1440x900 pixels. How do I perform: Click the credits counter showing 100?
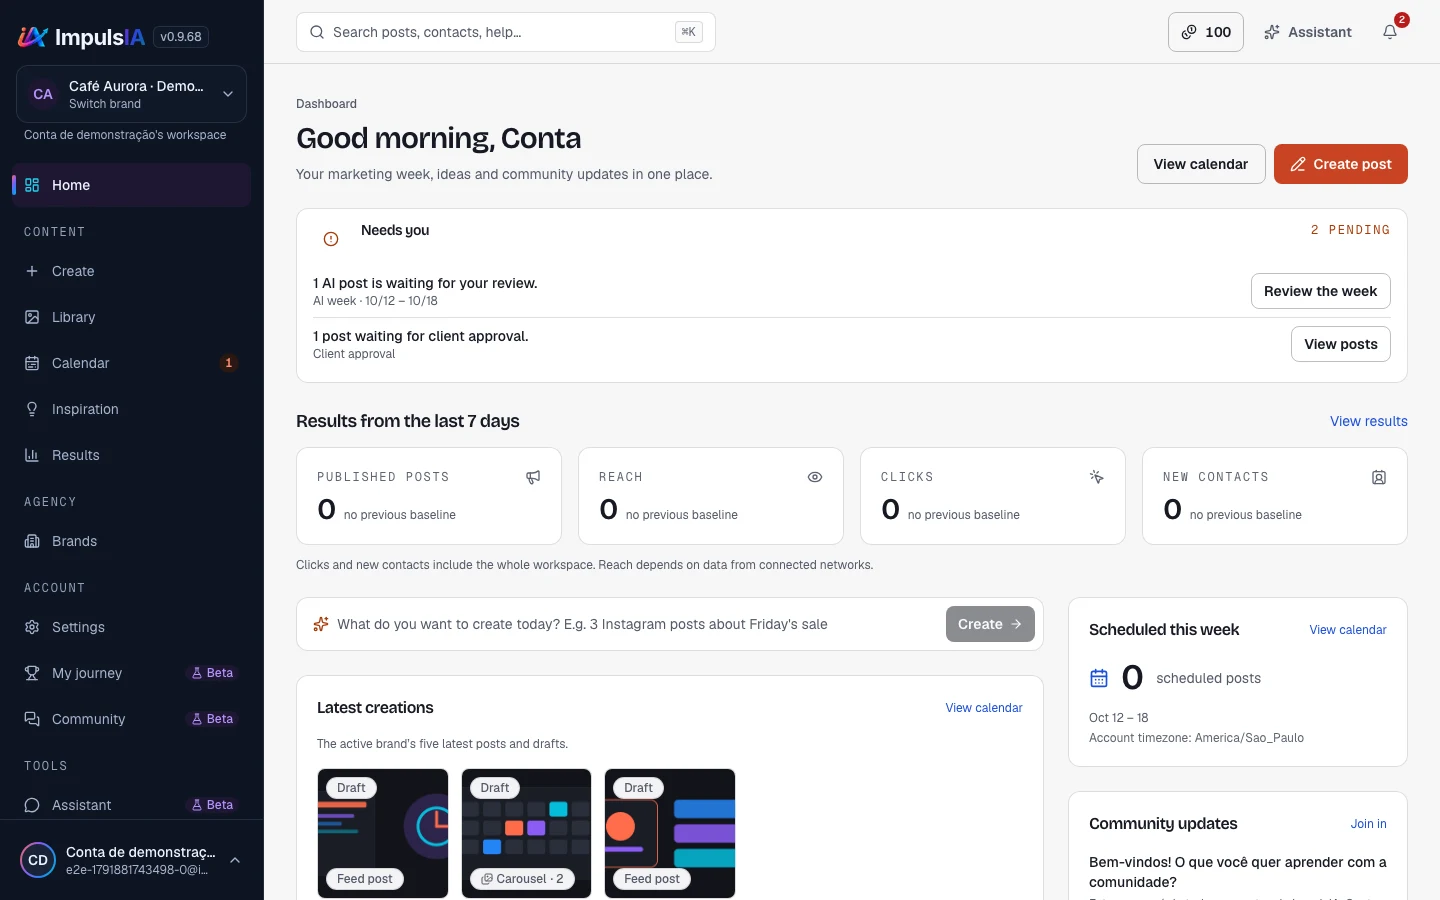tap(1206, 32)
